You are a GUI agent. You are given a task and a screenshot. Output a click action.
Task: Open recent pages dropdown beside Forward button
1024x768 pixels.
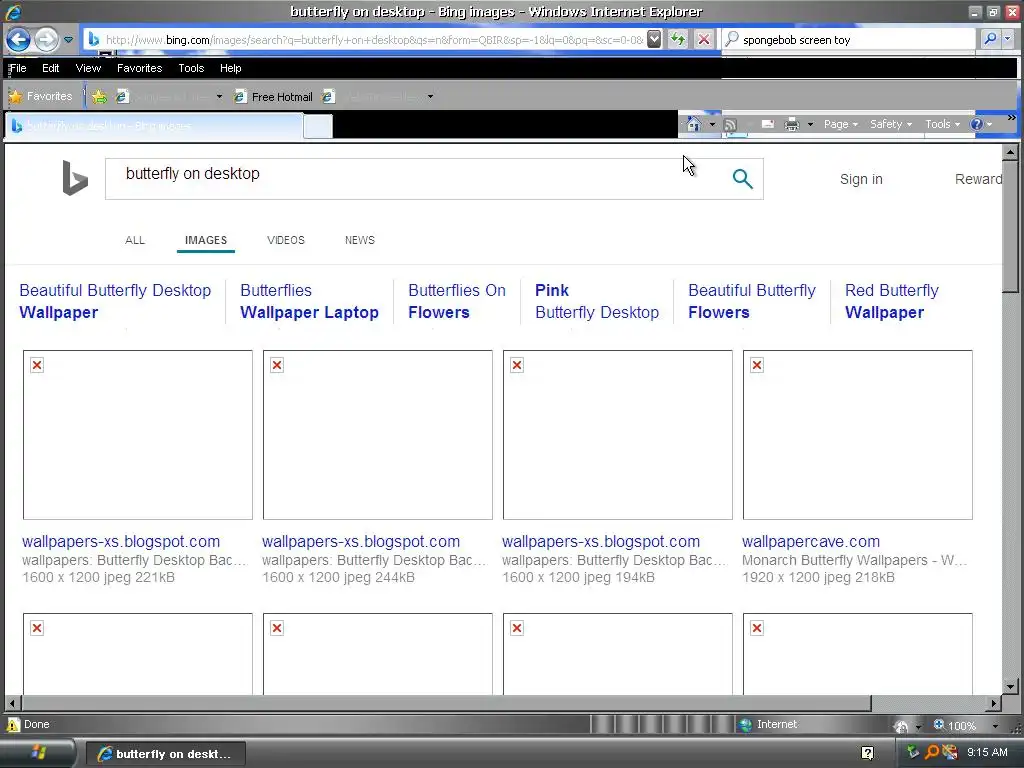click(68, 40)
